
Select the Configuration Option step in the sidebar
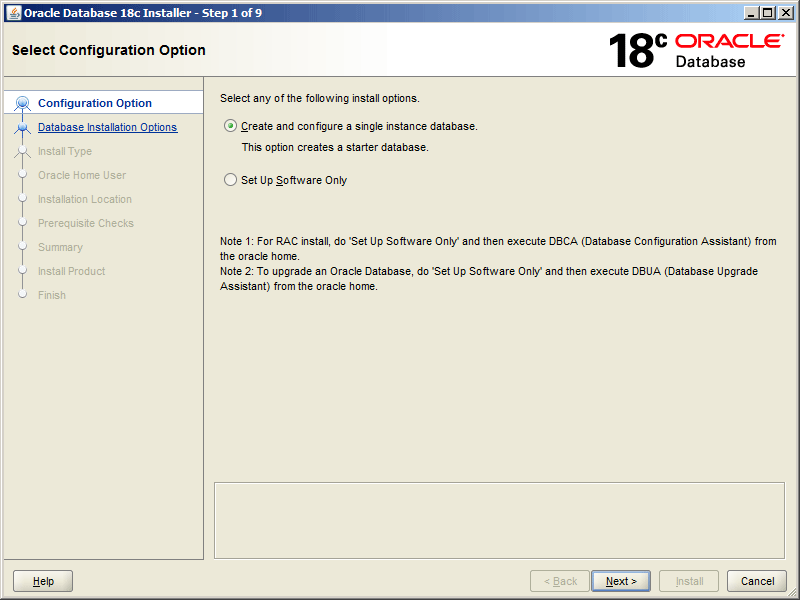pos(95,103)
